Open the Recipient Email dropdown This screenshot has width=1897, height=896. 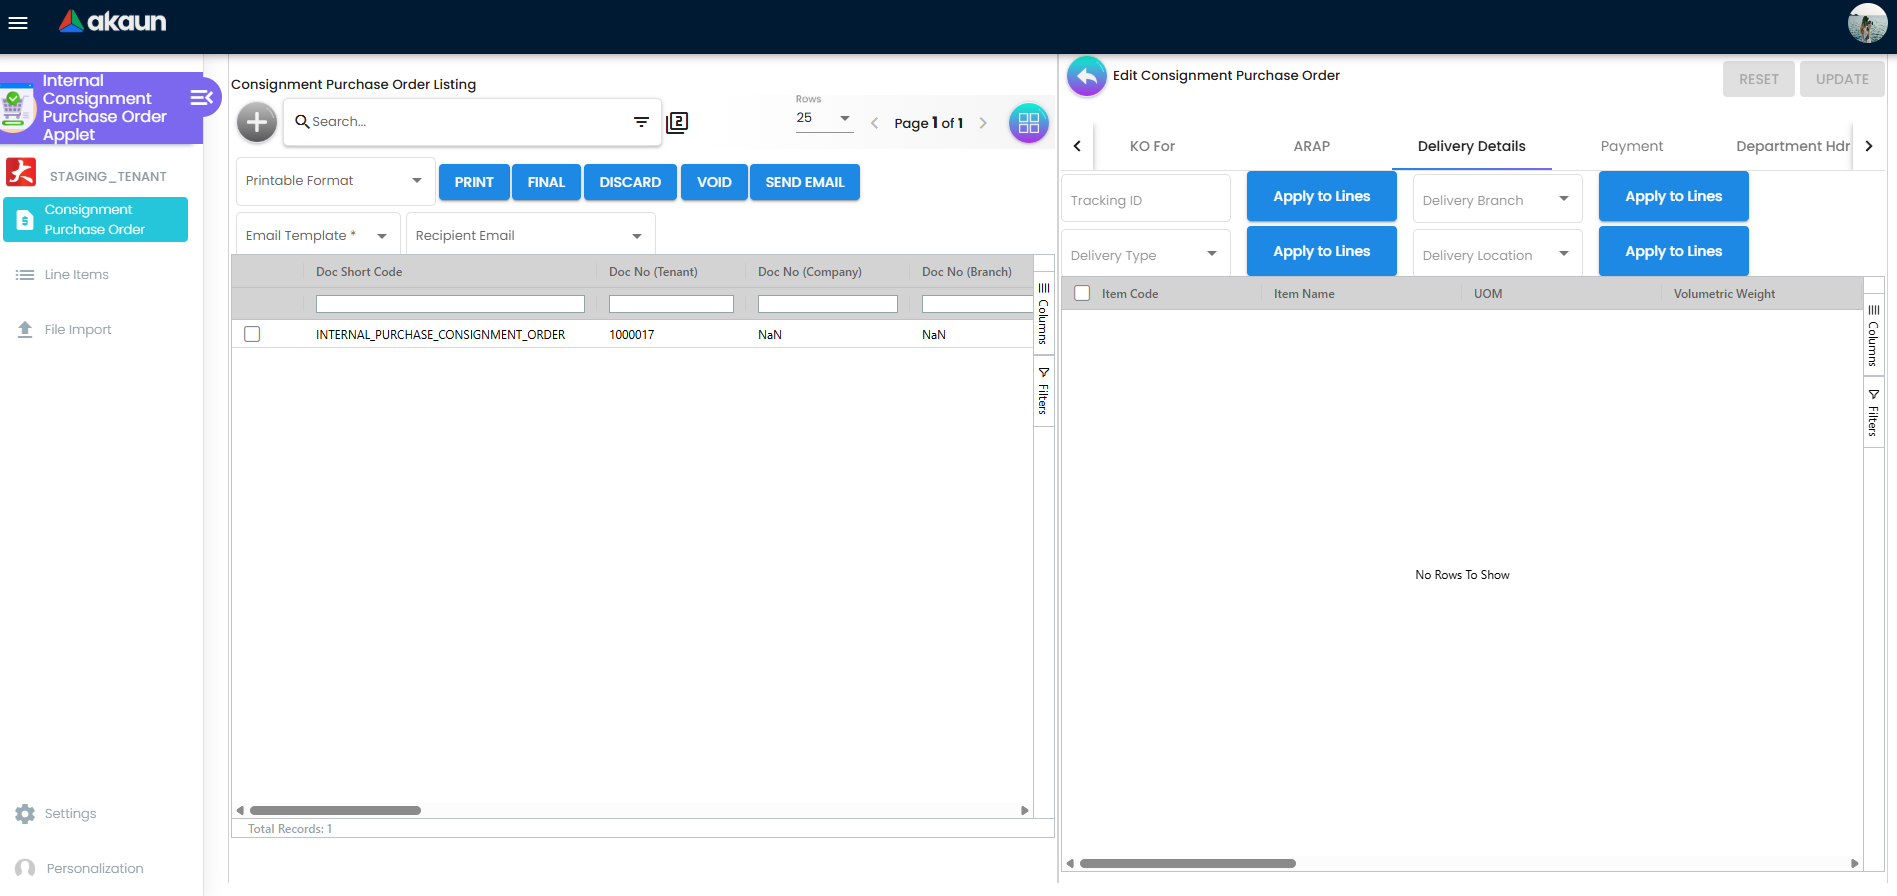click(x=530, y=235)
